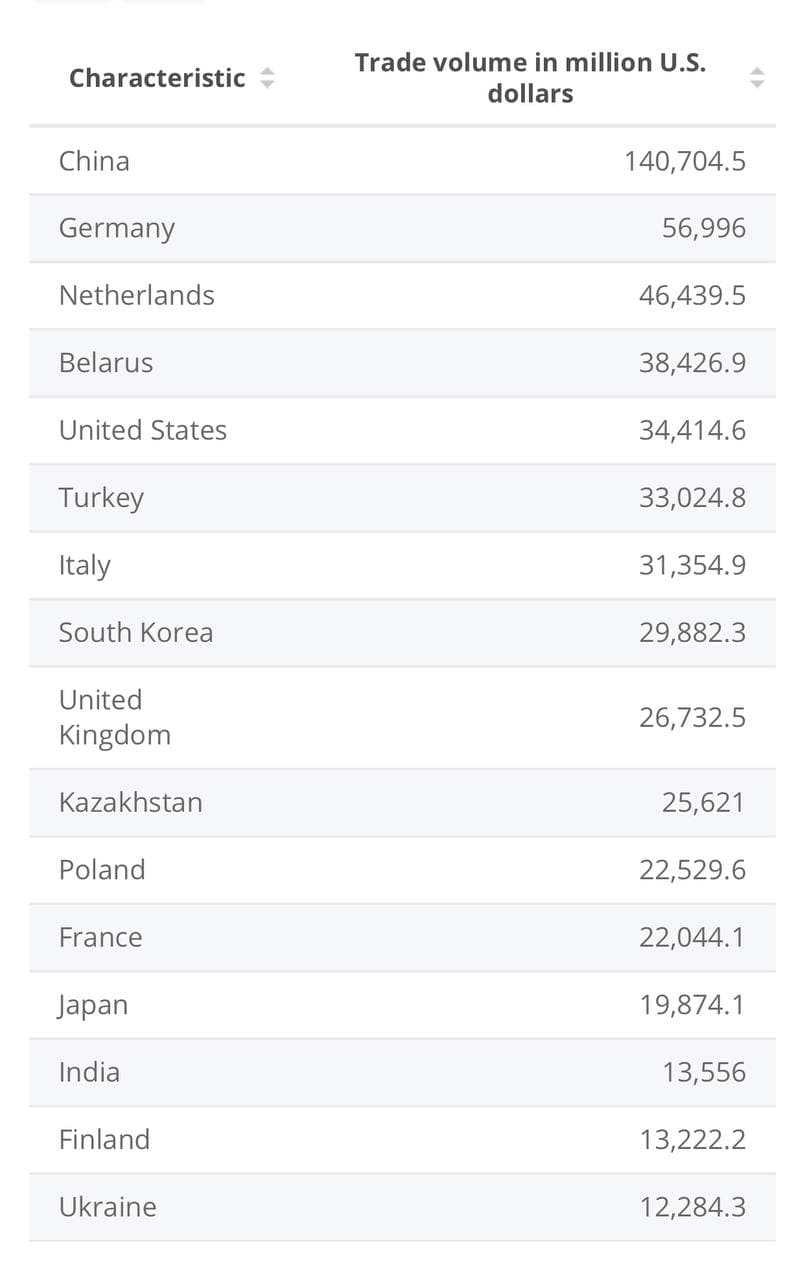Select France's trade value 22,044.1
Screen dimensions: 805x1280
pyautogui.click(x=692, y=937)
